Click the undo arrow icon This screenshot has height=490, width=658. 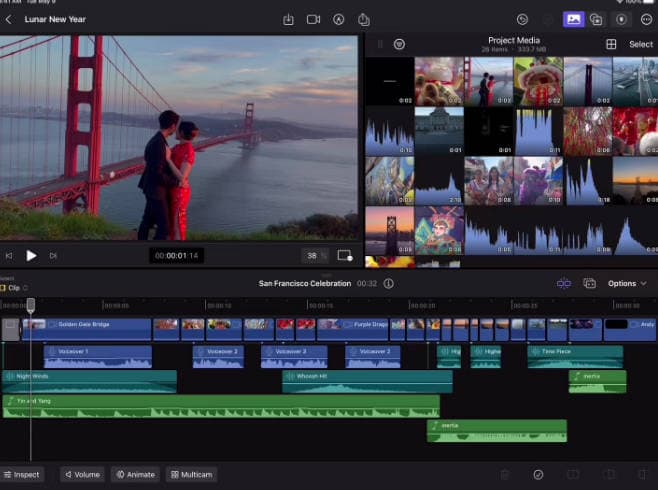[x=522, y=19]
